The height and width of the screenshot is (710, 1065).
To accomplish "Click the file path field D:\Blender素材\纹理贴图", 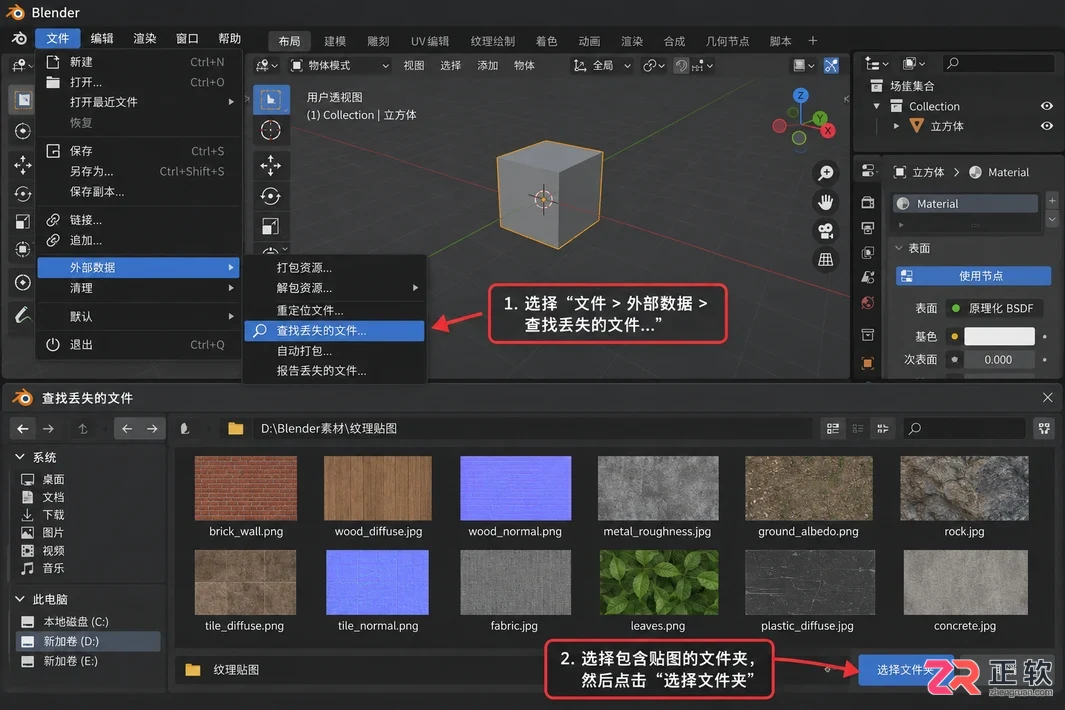I will (x=533, y=429).
